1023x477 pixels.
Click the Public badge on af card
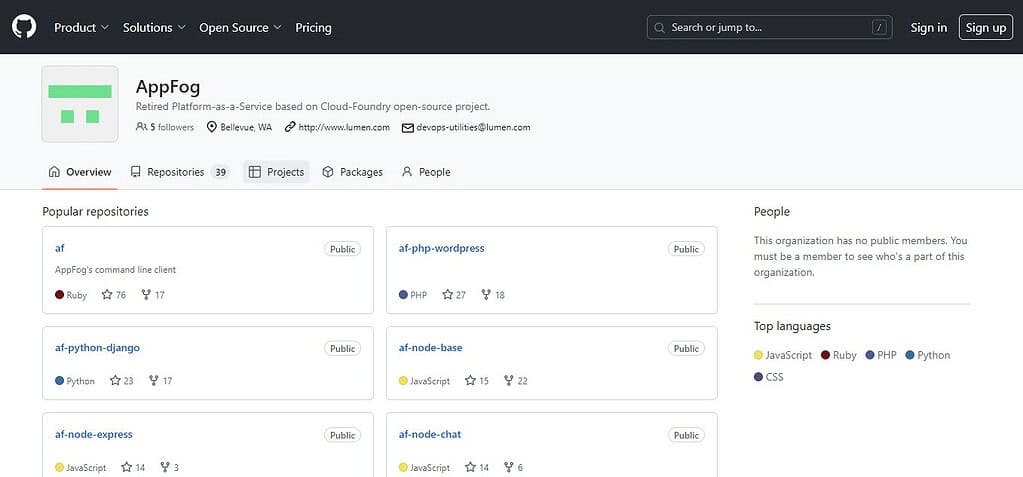coord(343,249)
